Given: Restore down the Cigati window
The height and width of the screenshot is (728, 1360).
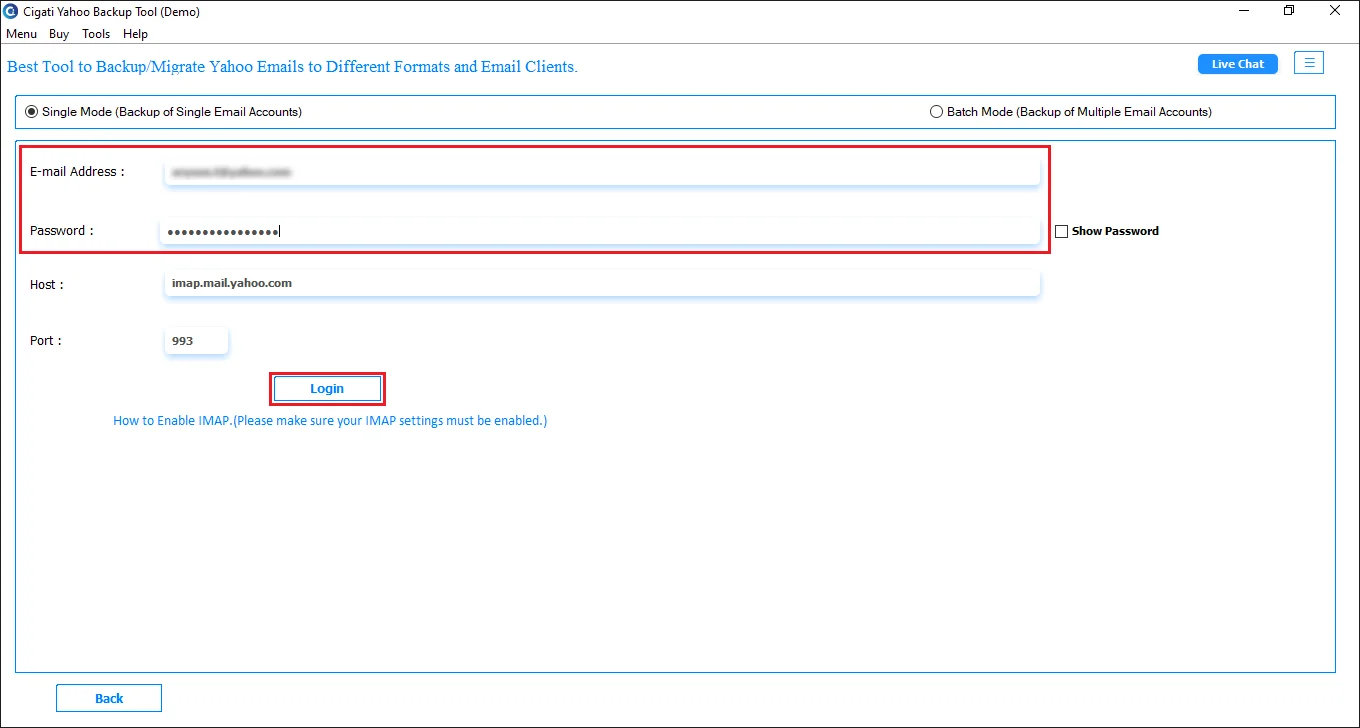Looking at the screenshot, I should (x=1289, y=11).
